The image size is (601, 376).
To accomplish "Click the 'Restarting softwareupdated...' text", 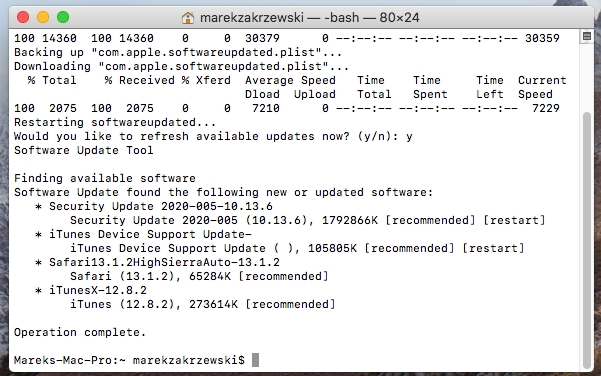I will click(x=115, y=122).
